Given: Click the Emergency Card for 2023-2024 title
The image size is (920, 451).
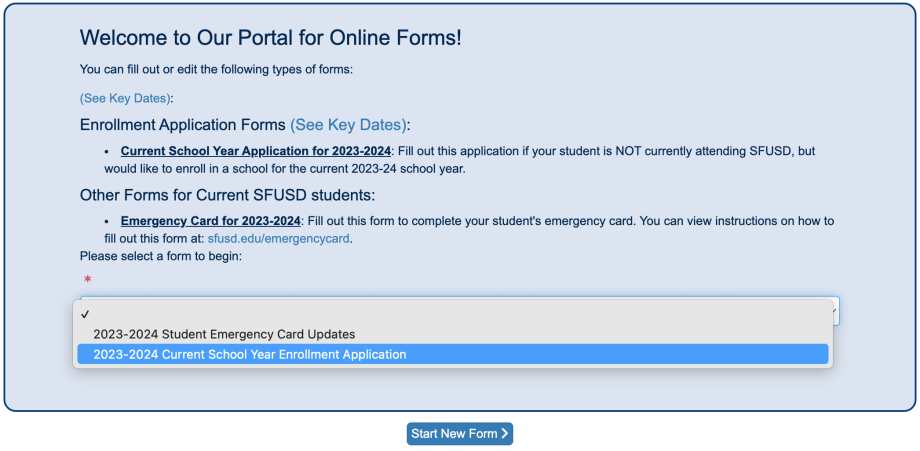Looking at the screenshot, I should [x=210, y=221].
